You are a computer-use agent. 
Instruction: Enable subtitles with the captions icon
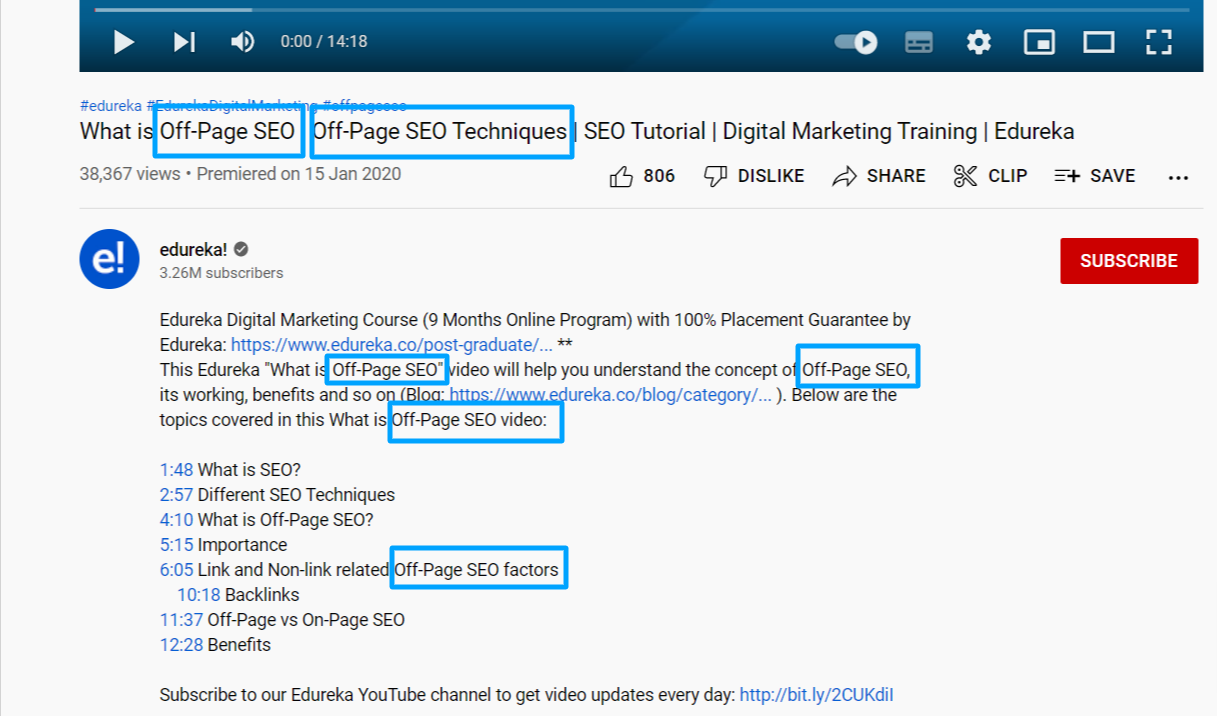coord(918,42)
